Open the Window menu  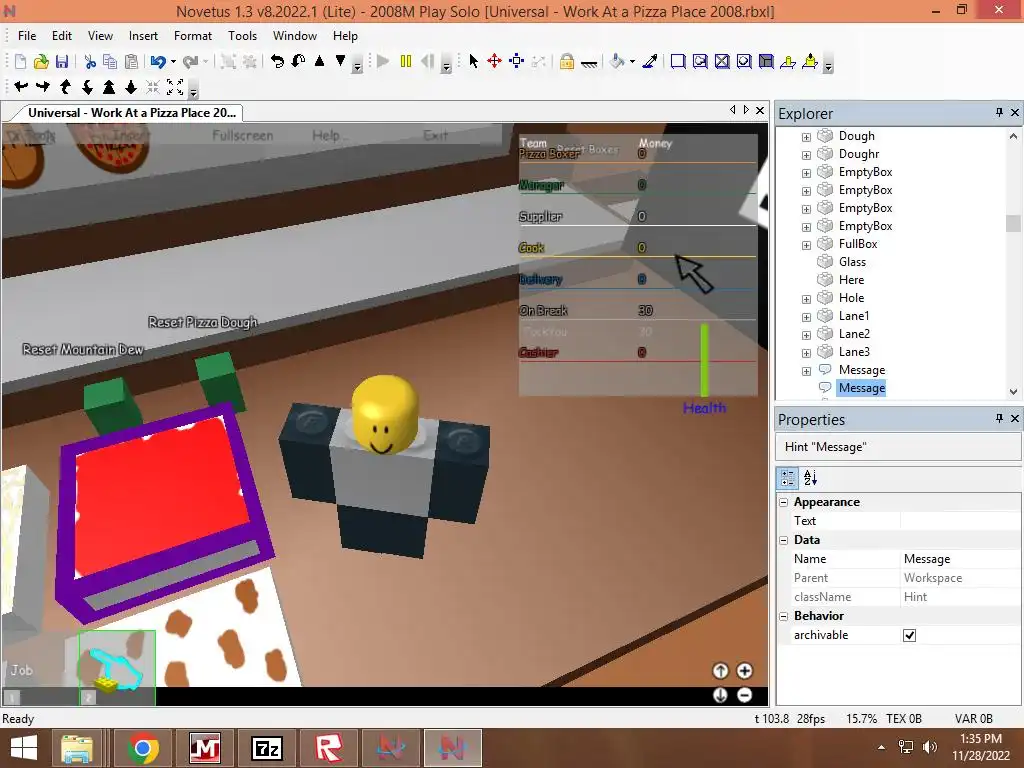click(295, 36)
